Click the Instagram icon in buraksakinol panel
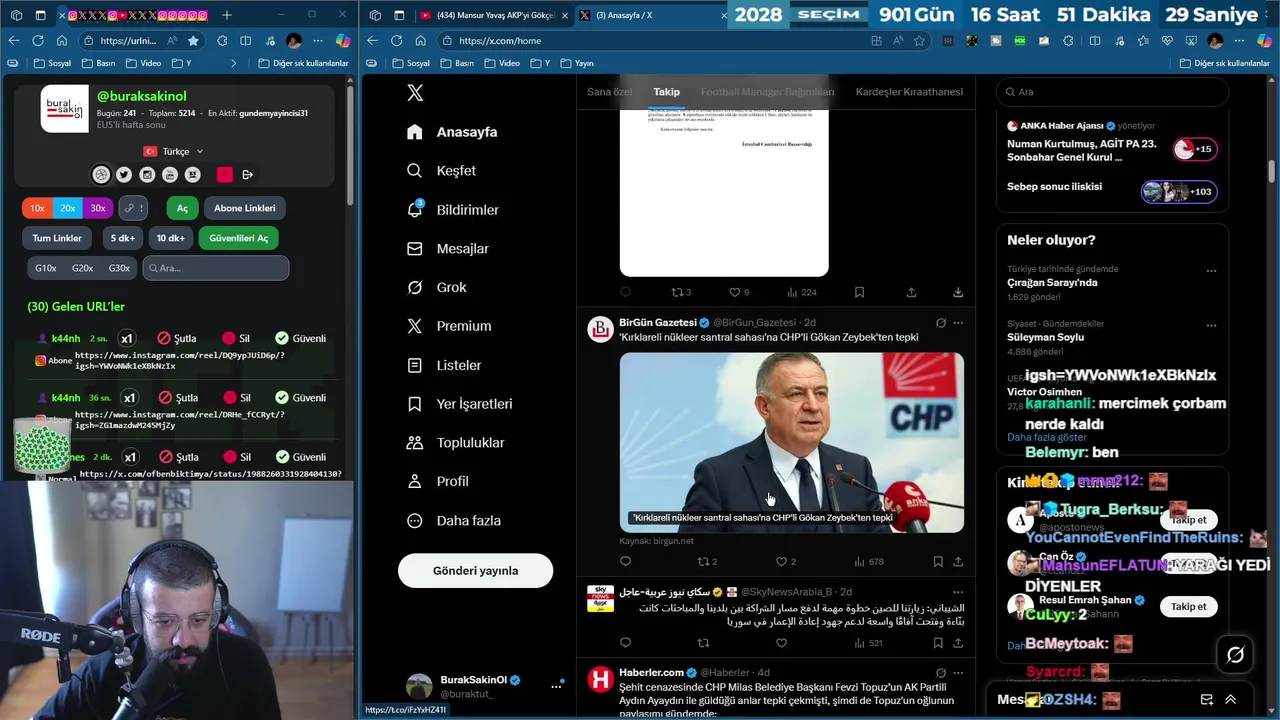Viewport: 1280px width, 720px height. coord(147,175)
